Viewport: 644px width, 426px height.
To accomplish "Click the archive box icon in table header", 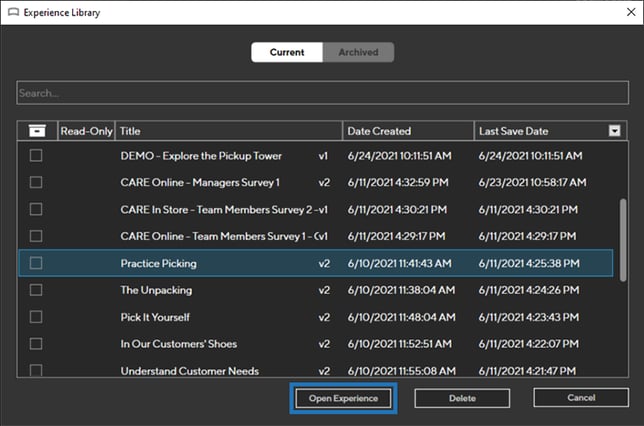I will 37,131.
